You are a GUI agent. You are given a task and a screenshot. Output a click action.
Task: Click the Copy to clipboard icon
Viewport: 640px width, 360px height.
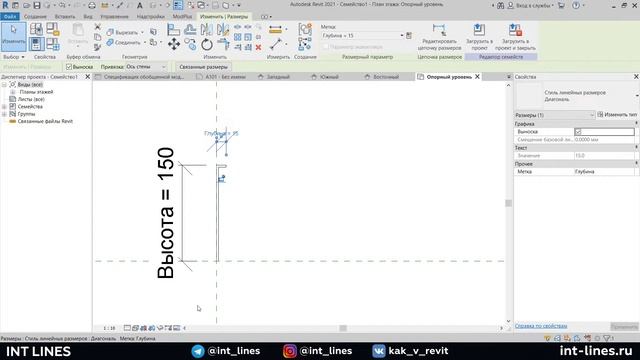98,37
